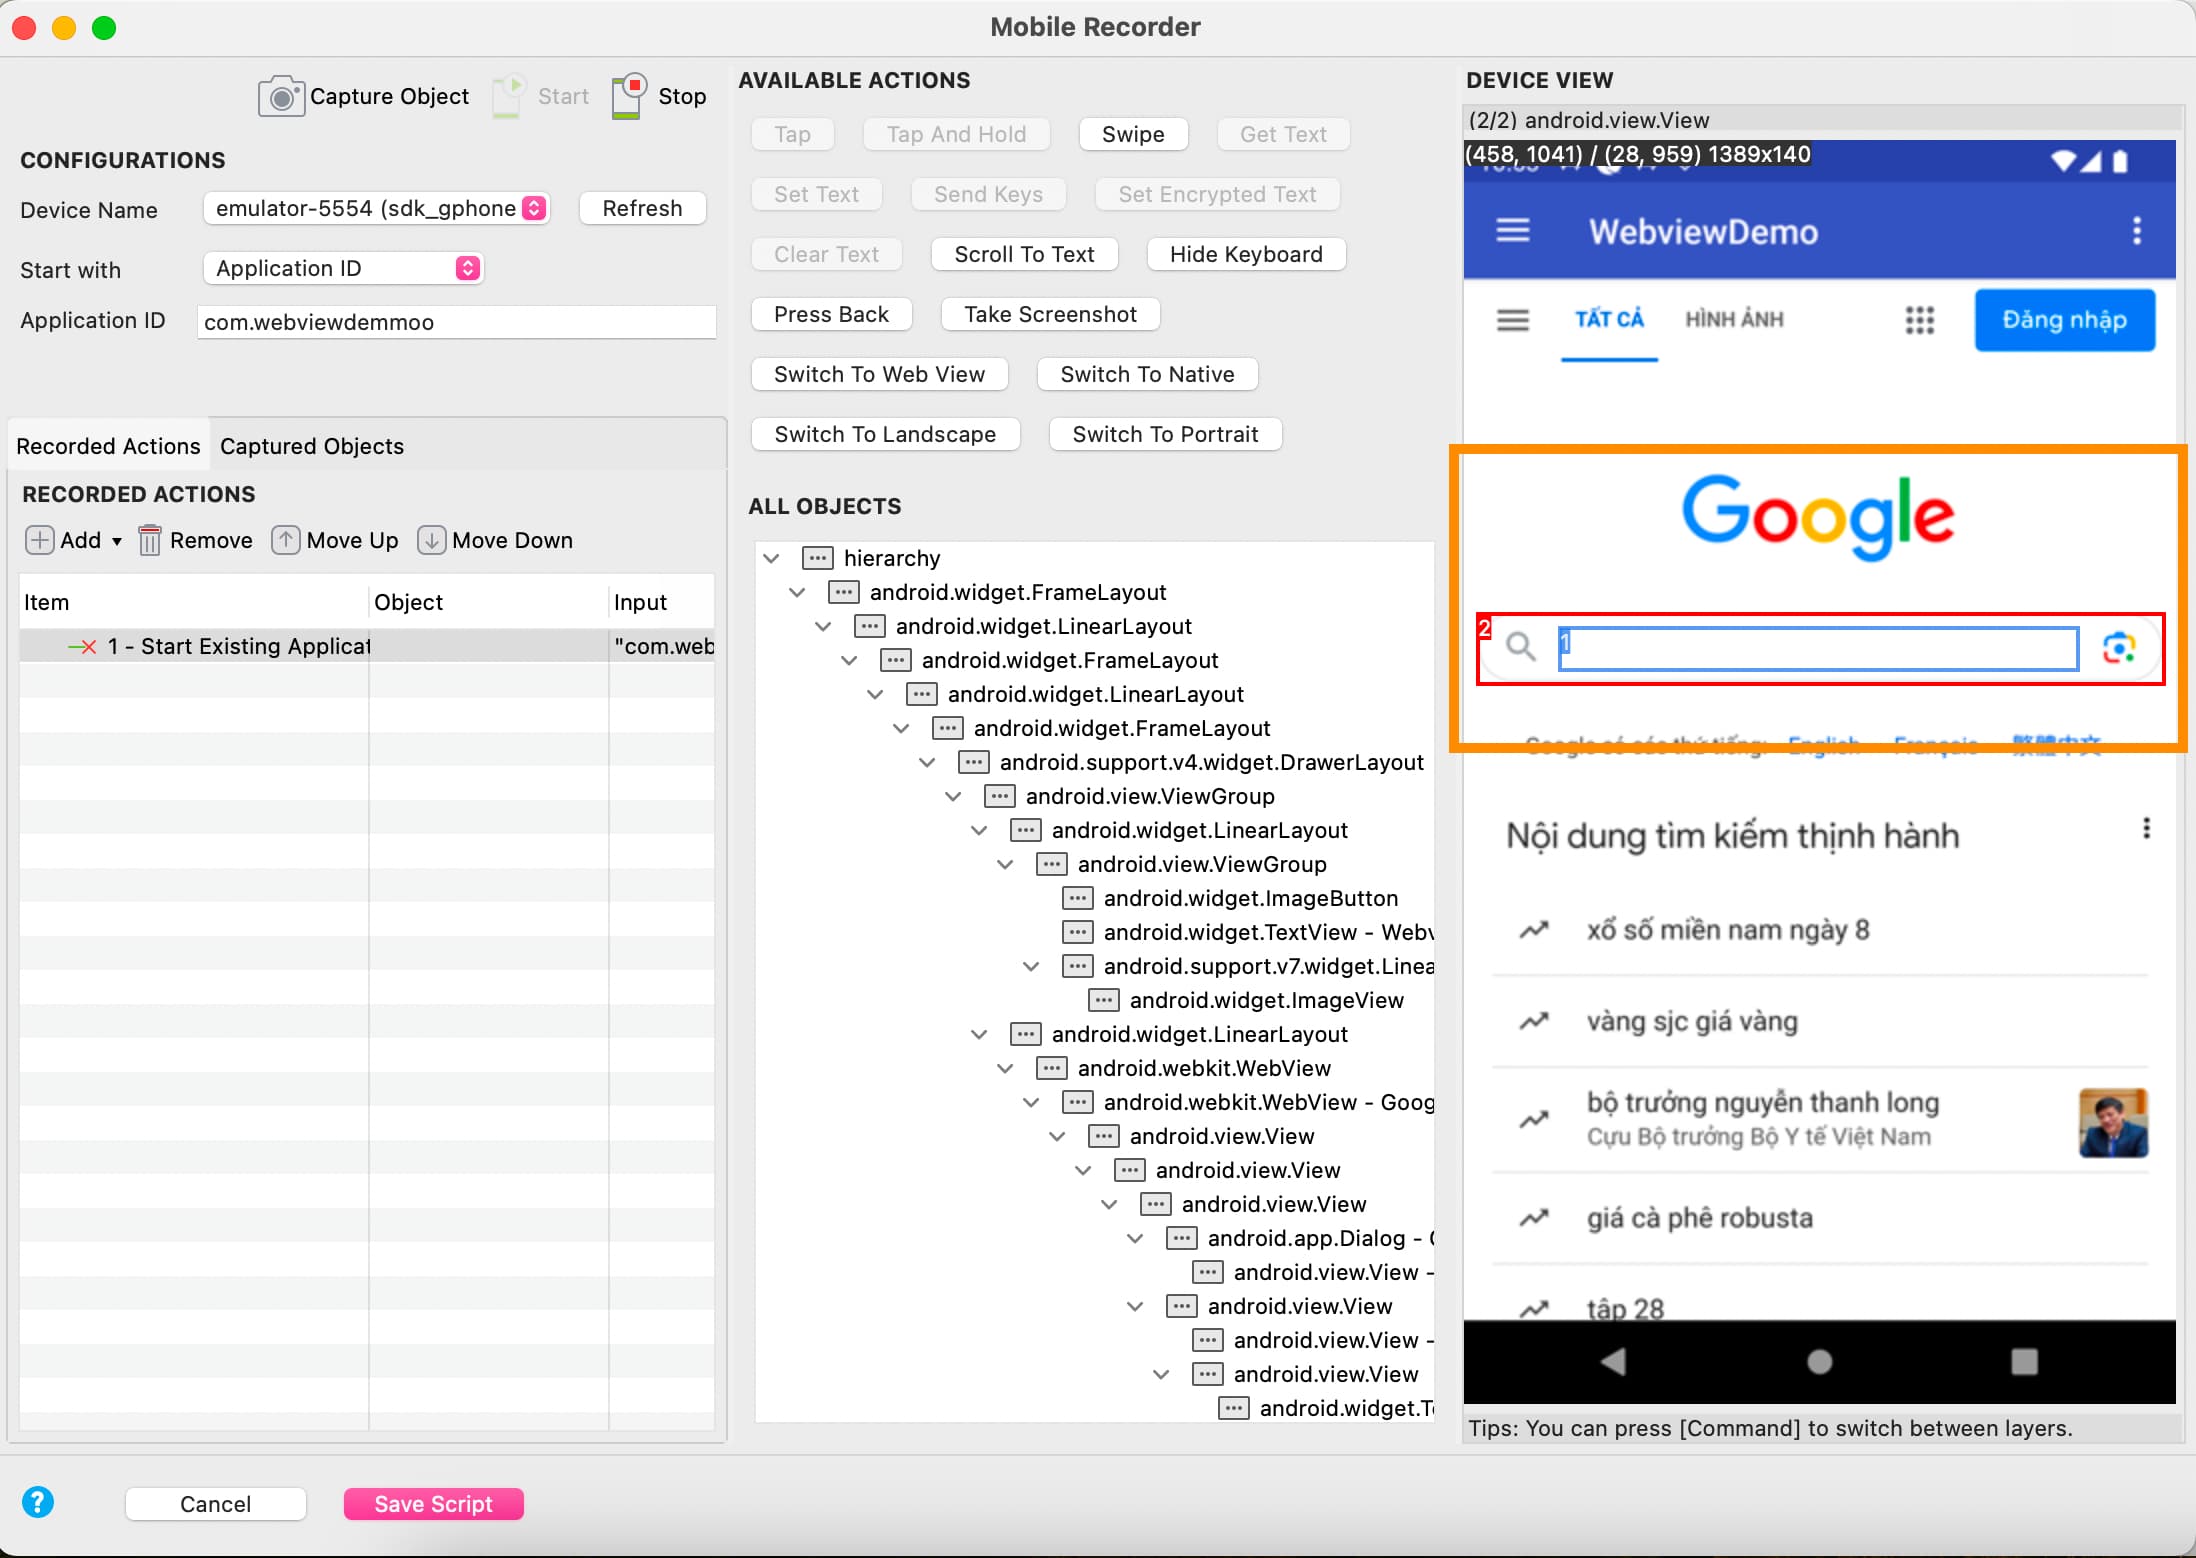Click the Move Up arrow icon
The height and width of the screenshot is (1558, 2196).
pos(286,541)
